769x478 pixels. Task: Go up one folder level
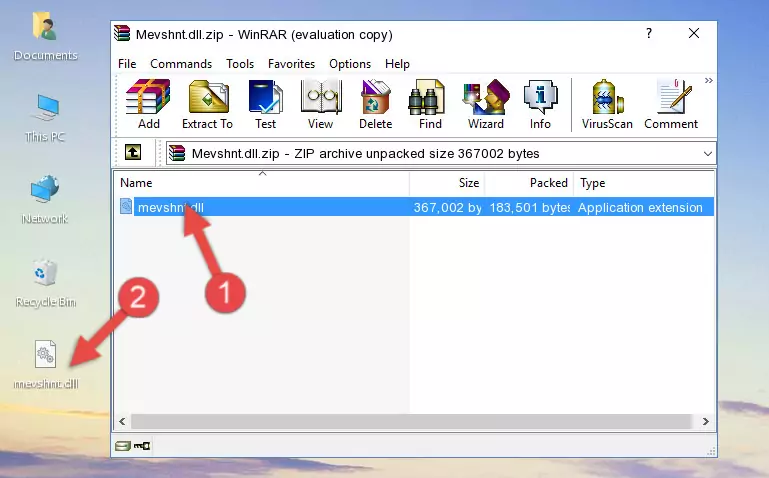tap(133, 152)
